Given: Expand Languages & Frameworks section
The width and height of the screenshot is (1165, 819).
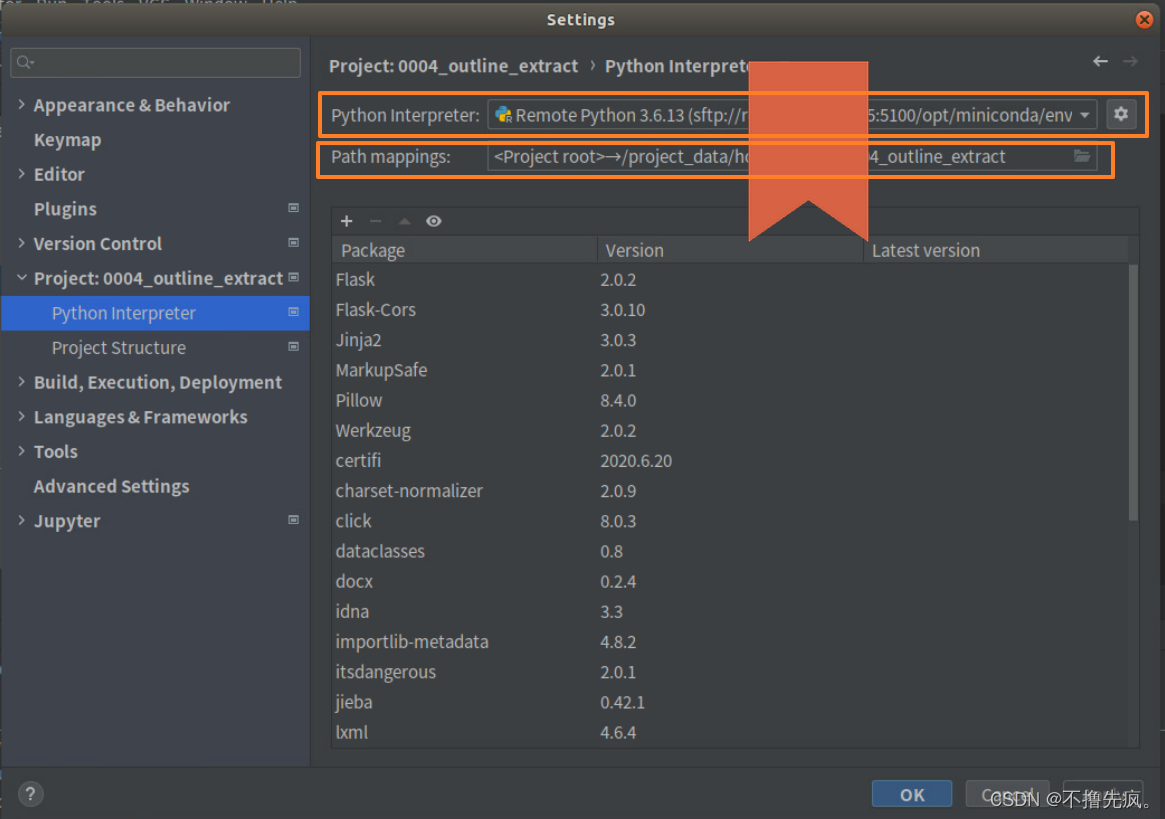Looking at the screenshot, I should (x=22, y=417).
